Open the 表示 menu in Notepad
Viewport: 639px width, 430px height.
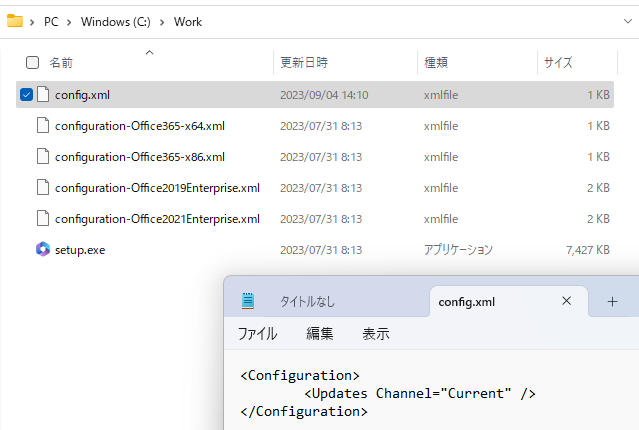tap(376, 333)
